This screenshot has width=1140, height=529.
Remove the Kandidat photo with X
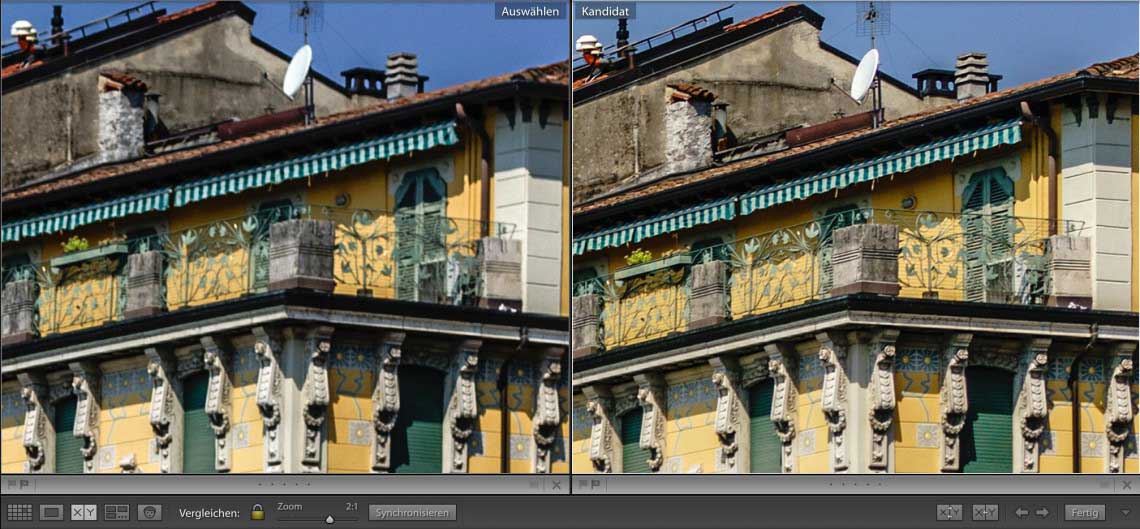1128,485
